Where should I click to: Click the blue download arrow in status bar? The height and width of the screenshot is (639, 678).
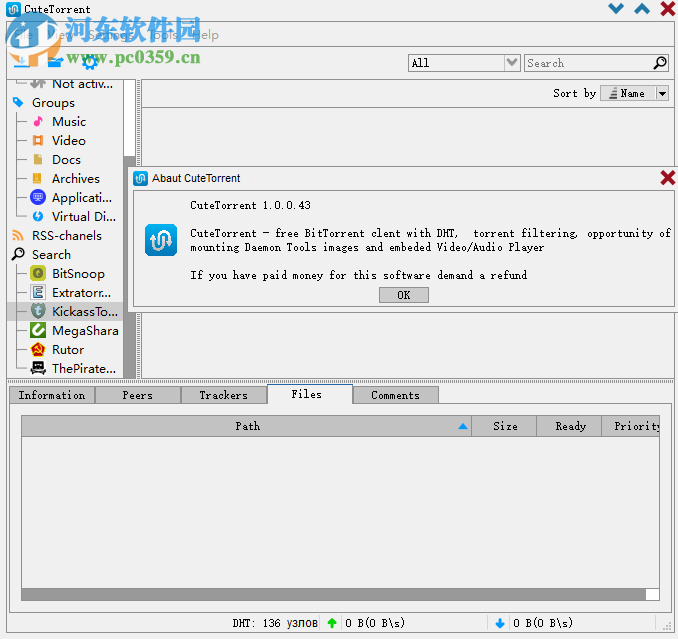click(500, 623)
